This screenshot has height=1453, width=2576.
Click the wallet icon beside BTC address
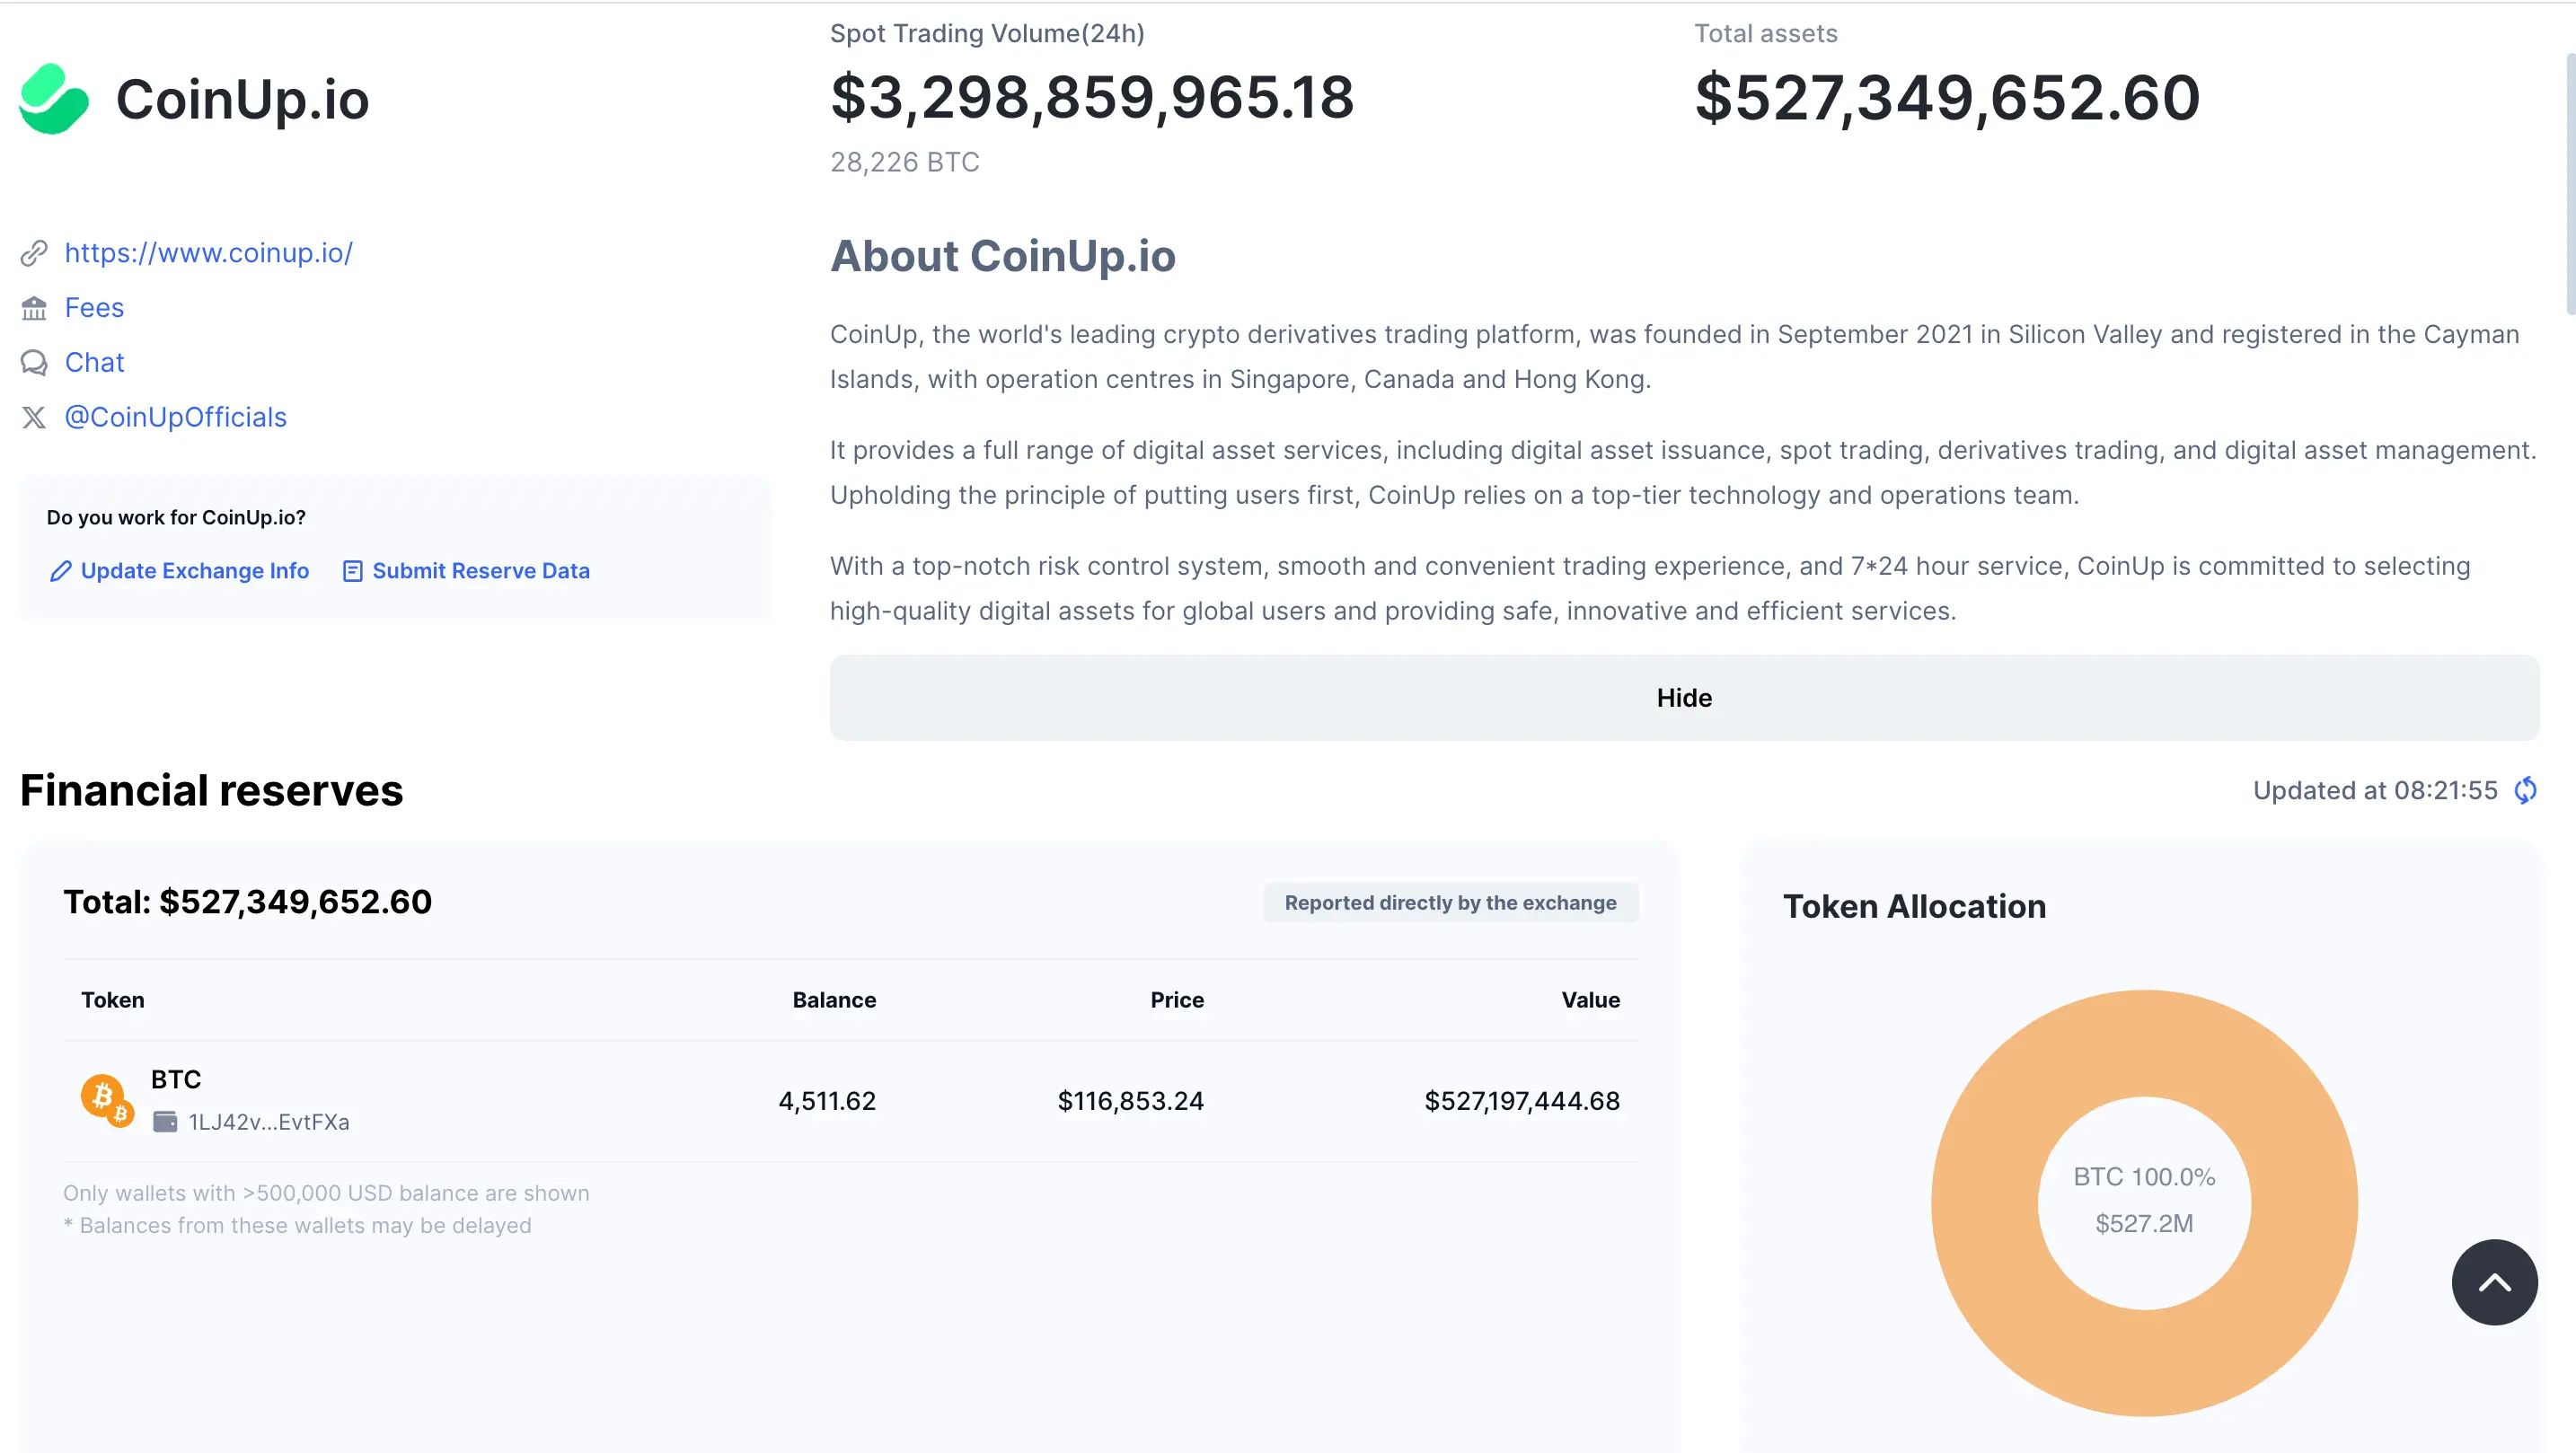(x=165, y=1122)
